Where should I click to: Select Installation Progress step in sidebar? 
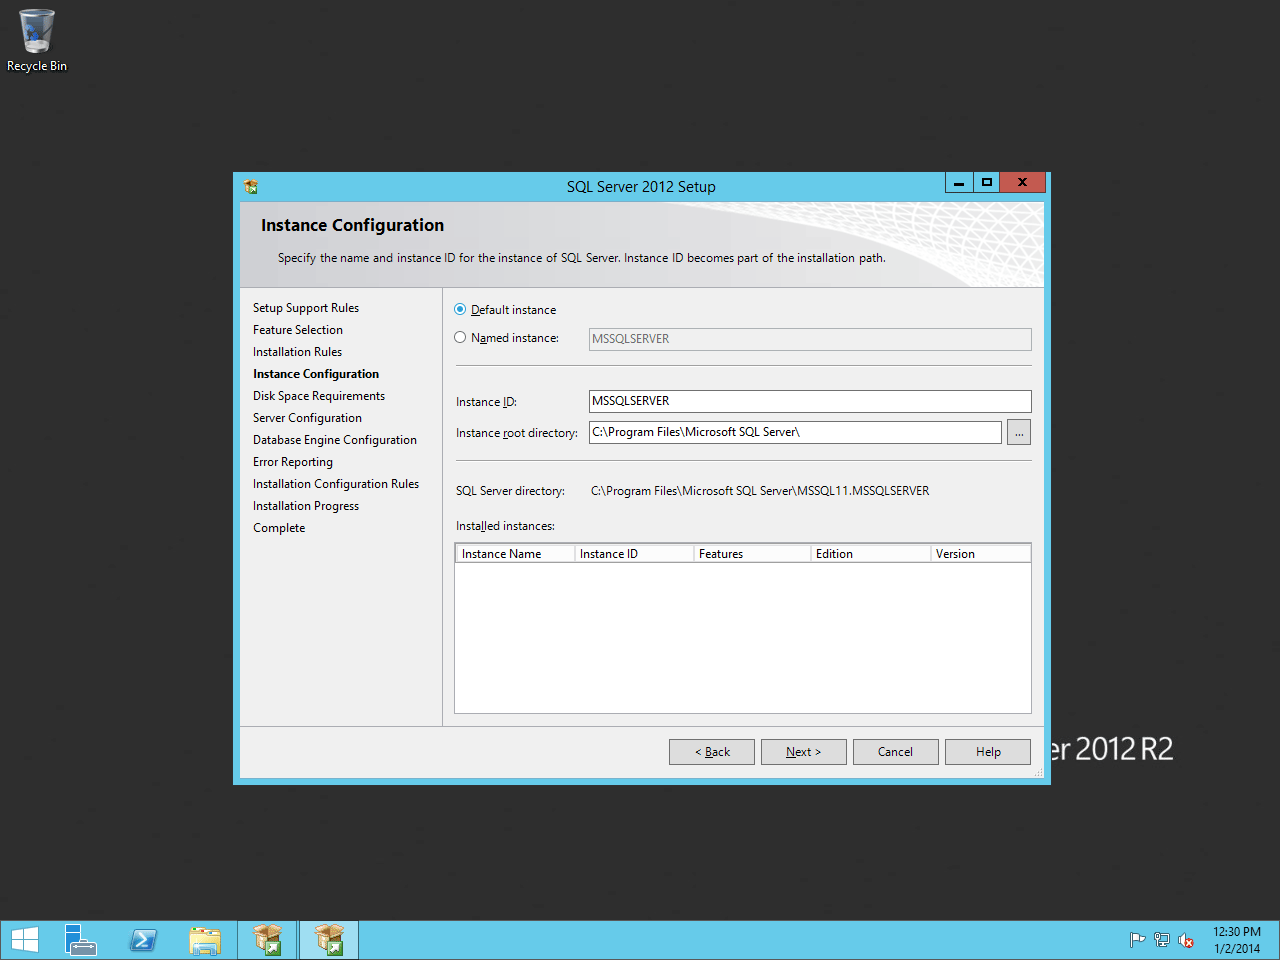tap(306, 506)
